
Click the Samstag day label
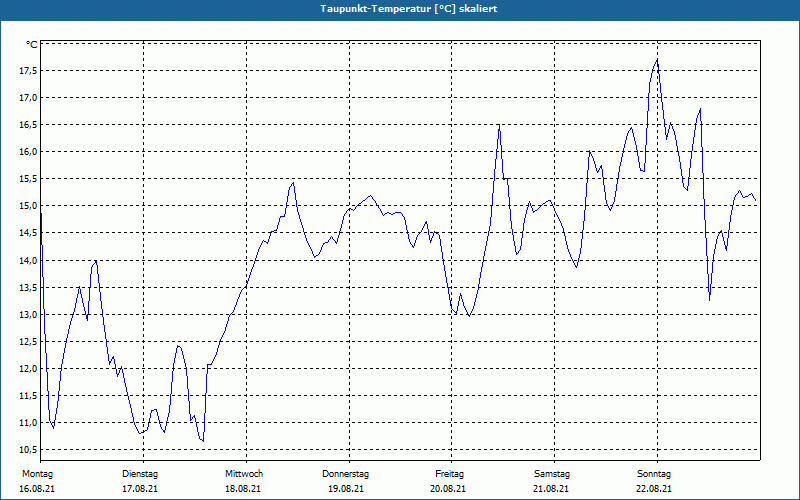(x=552, y=474)
